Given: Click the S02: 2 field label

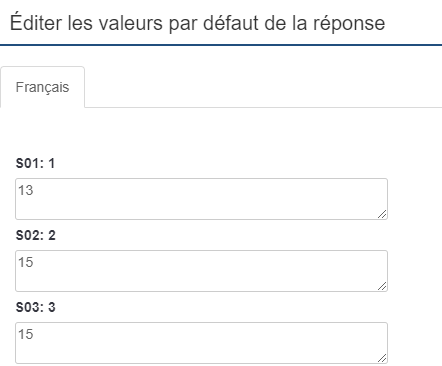Looking at the screenshot, I should 36,236.
